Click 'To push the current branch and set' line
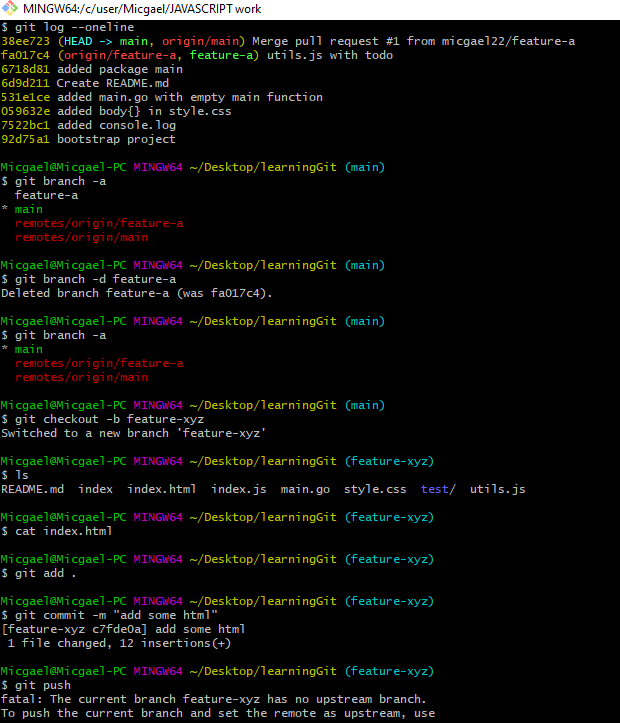Viewport: 620px width, 723px height. [218, 713]
